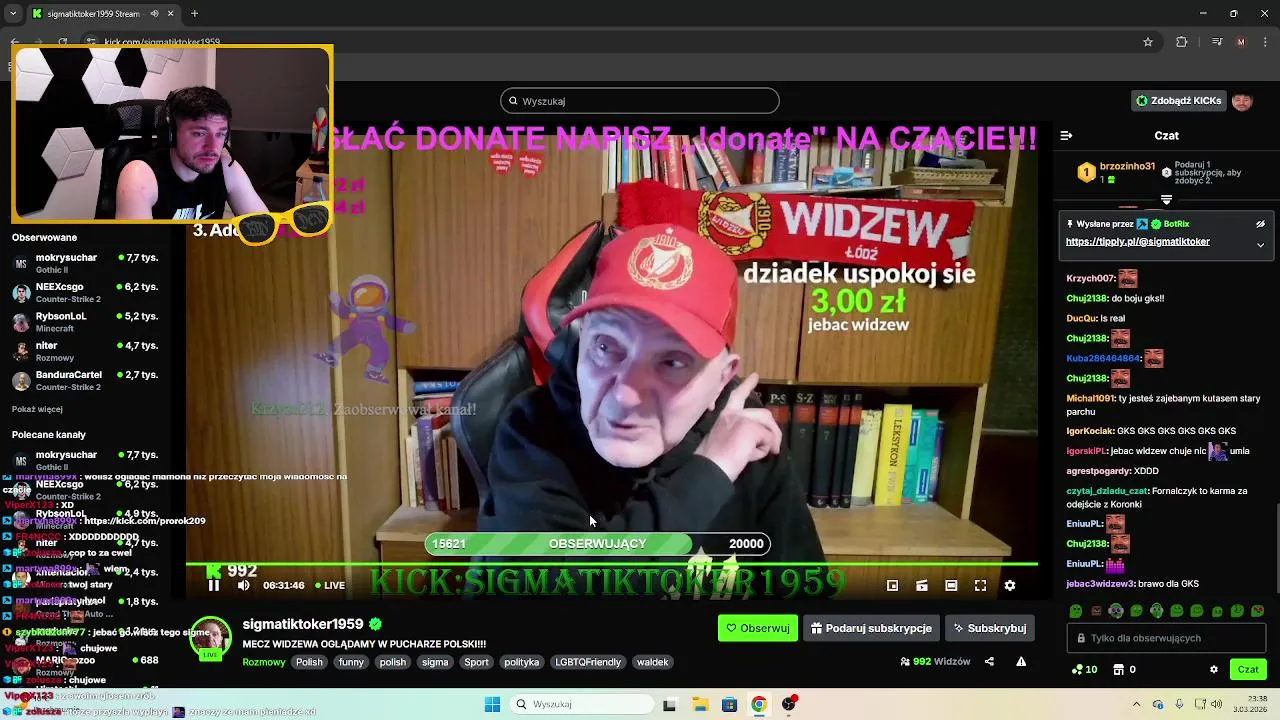This screenshot has height=720, width=1280.
Task: Expand pinned message chevron
Action: (x=1260, y=244)
